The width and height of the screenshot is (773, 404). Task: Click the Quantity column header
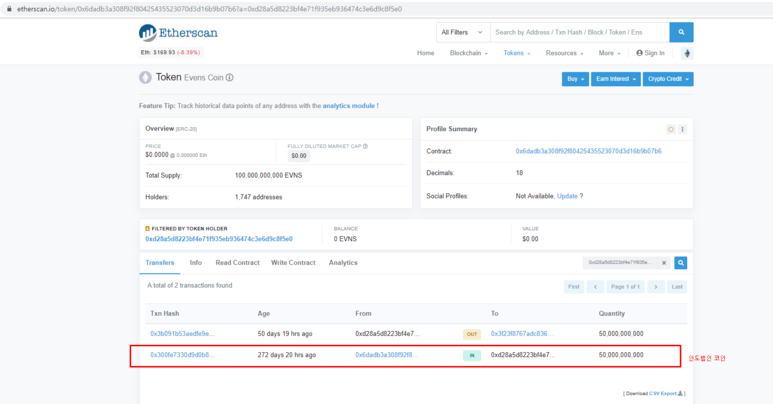[x=612, y=314]
